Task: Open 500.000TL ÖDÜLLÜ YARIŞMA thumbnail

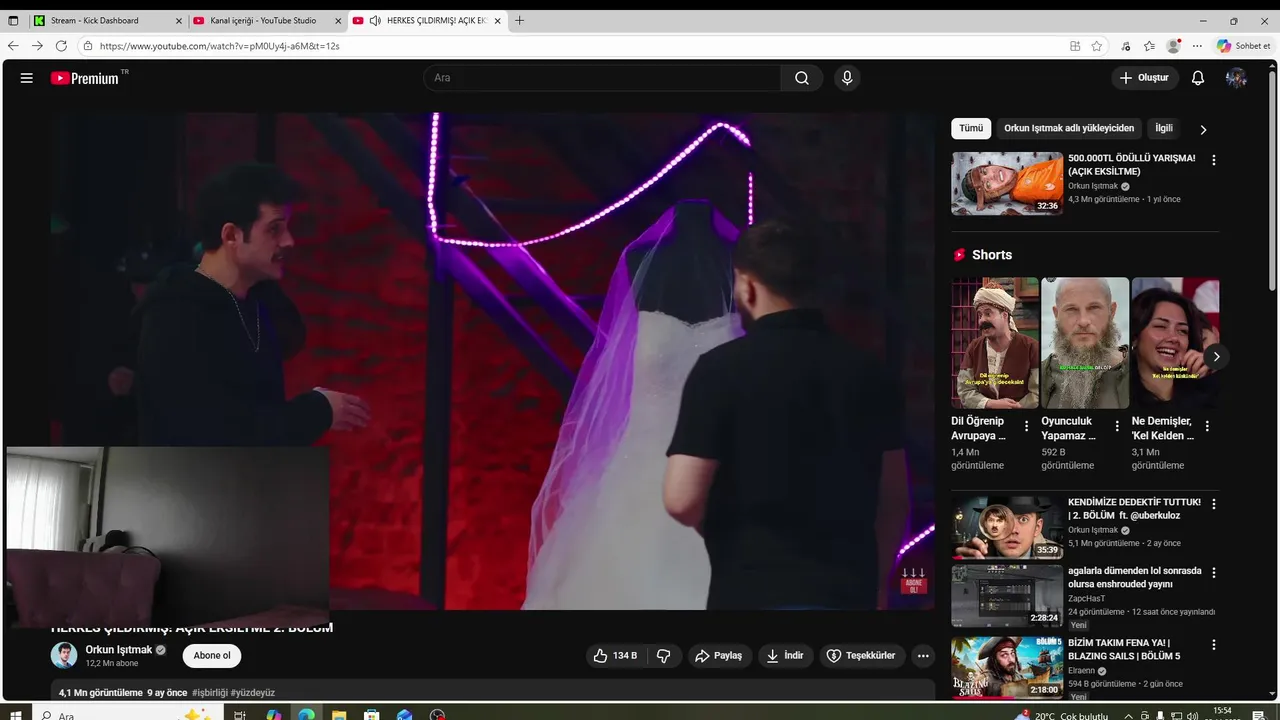Action: click(x=1007, y=183)
